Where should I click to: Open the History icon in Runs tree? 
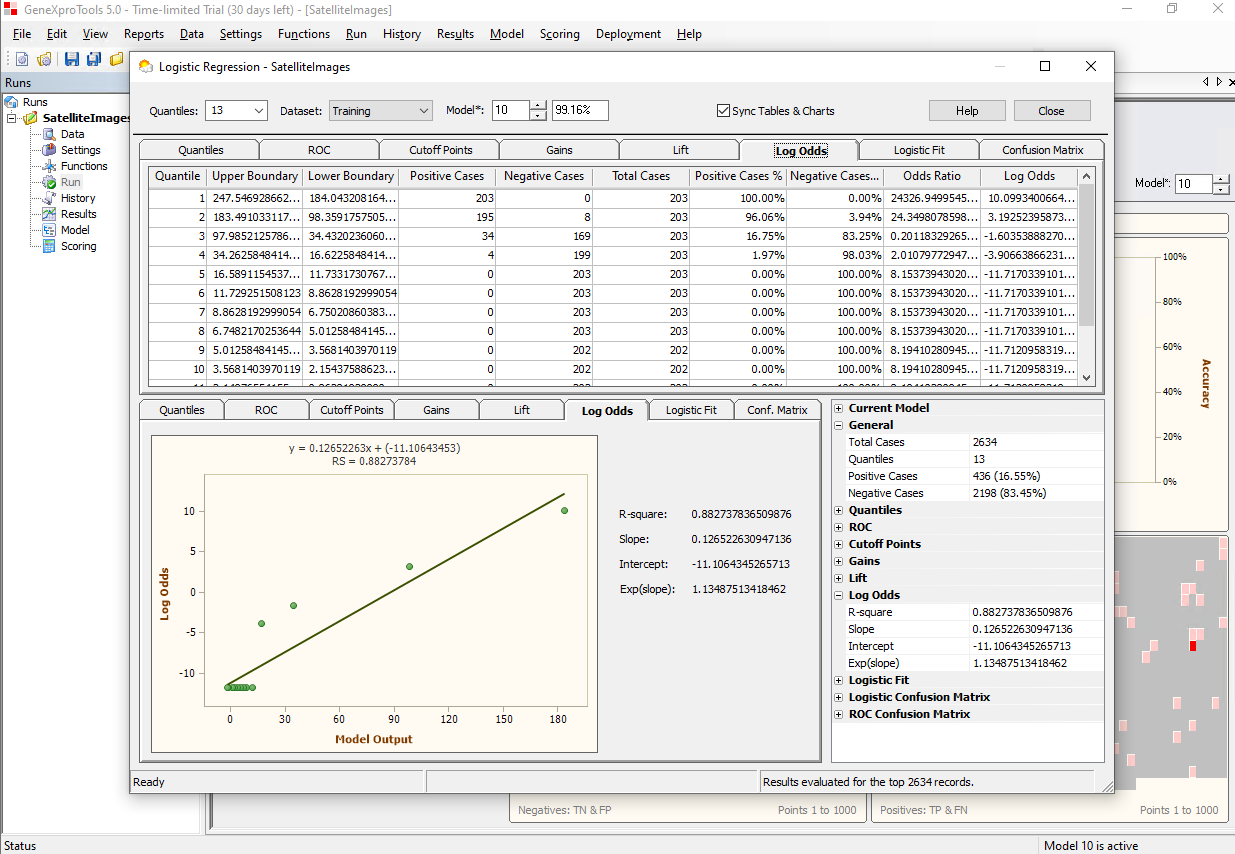pyautogui.click(x=49, y=198)
